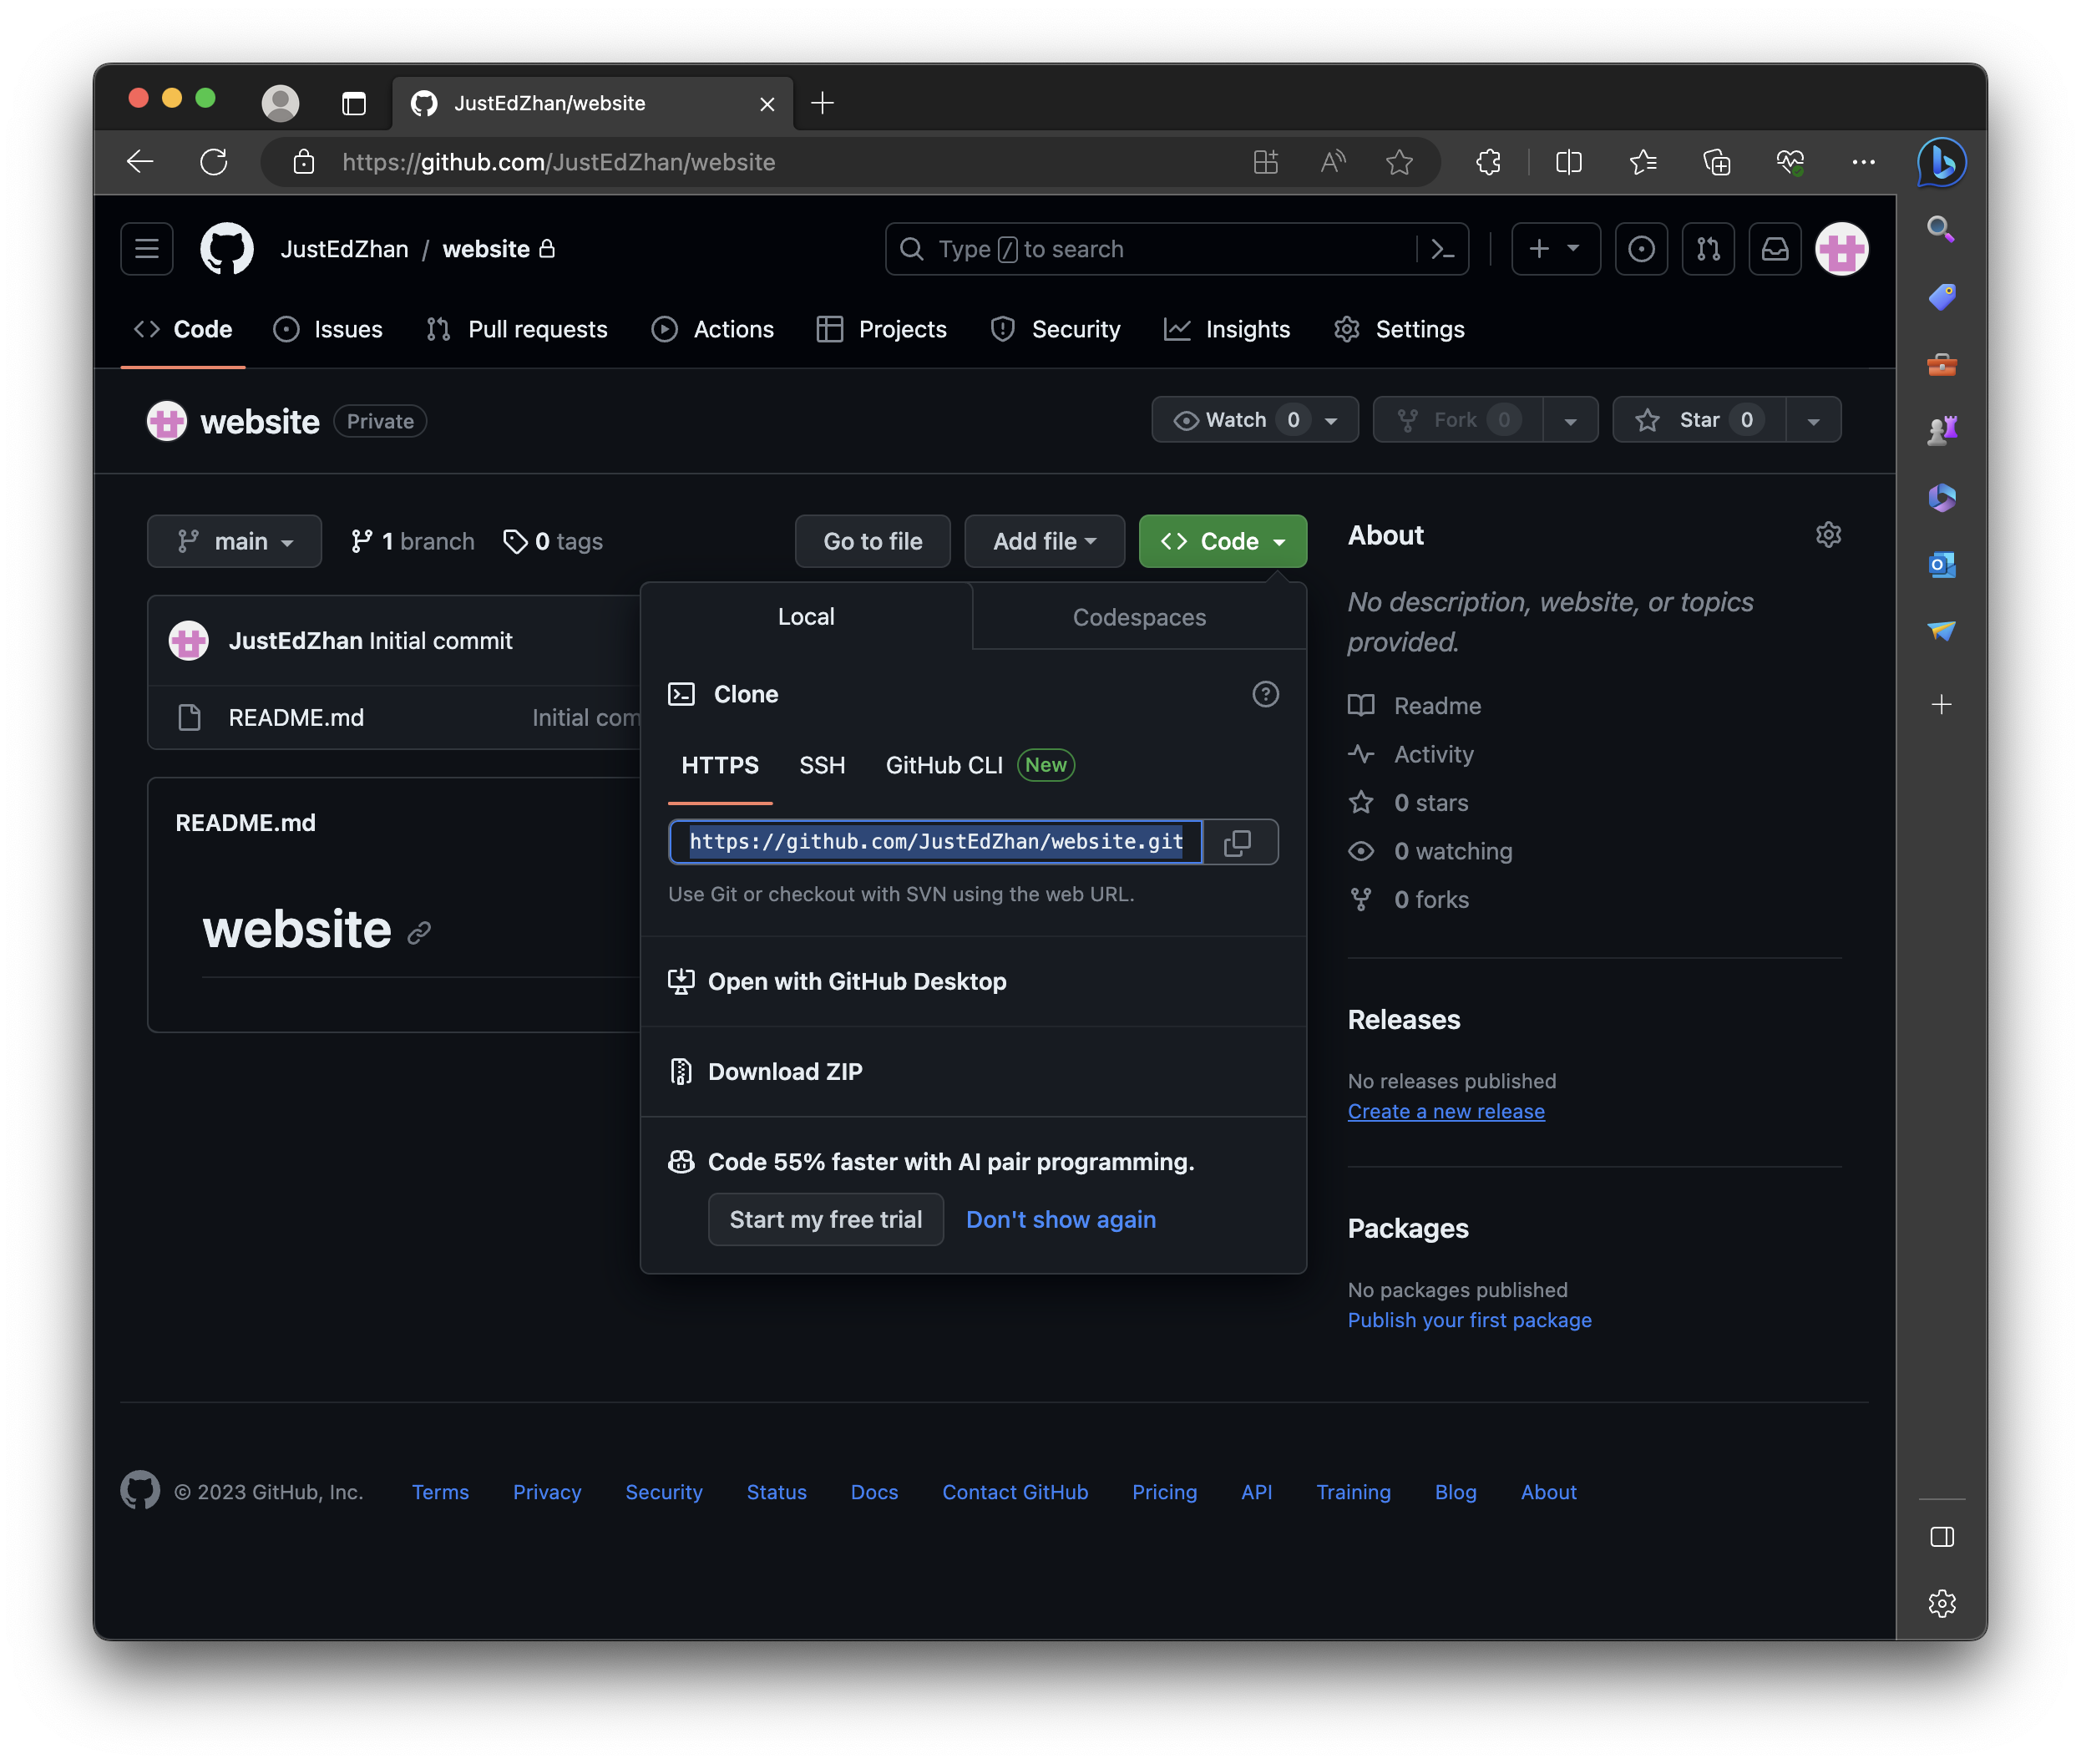Open the Create a new release link
2081x1764 pixels.
(x=1445, y=1111)
